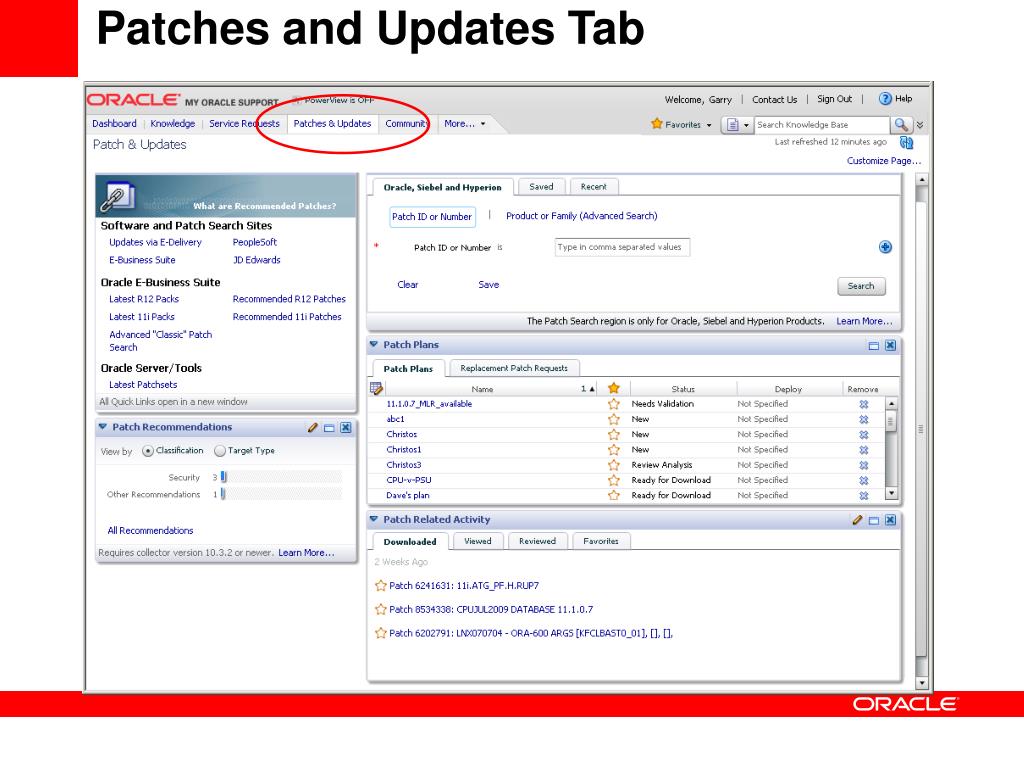Click the Clear link
The height and width of the screenshot is (768, 1024).
pyautogui.click(x=408, y=285)
